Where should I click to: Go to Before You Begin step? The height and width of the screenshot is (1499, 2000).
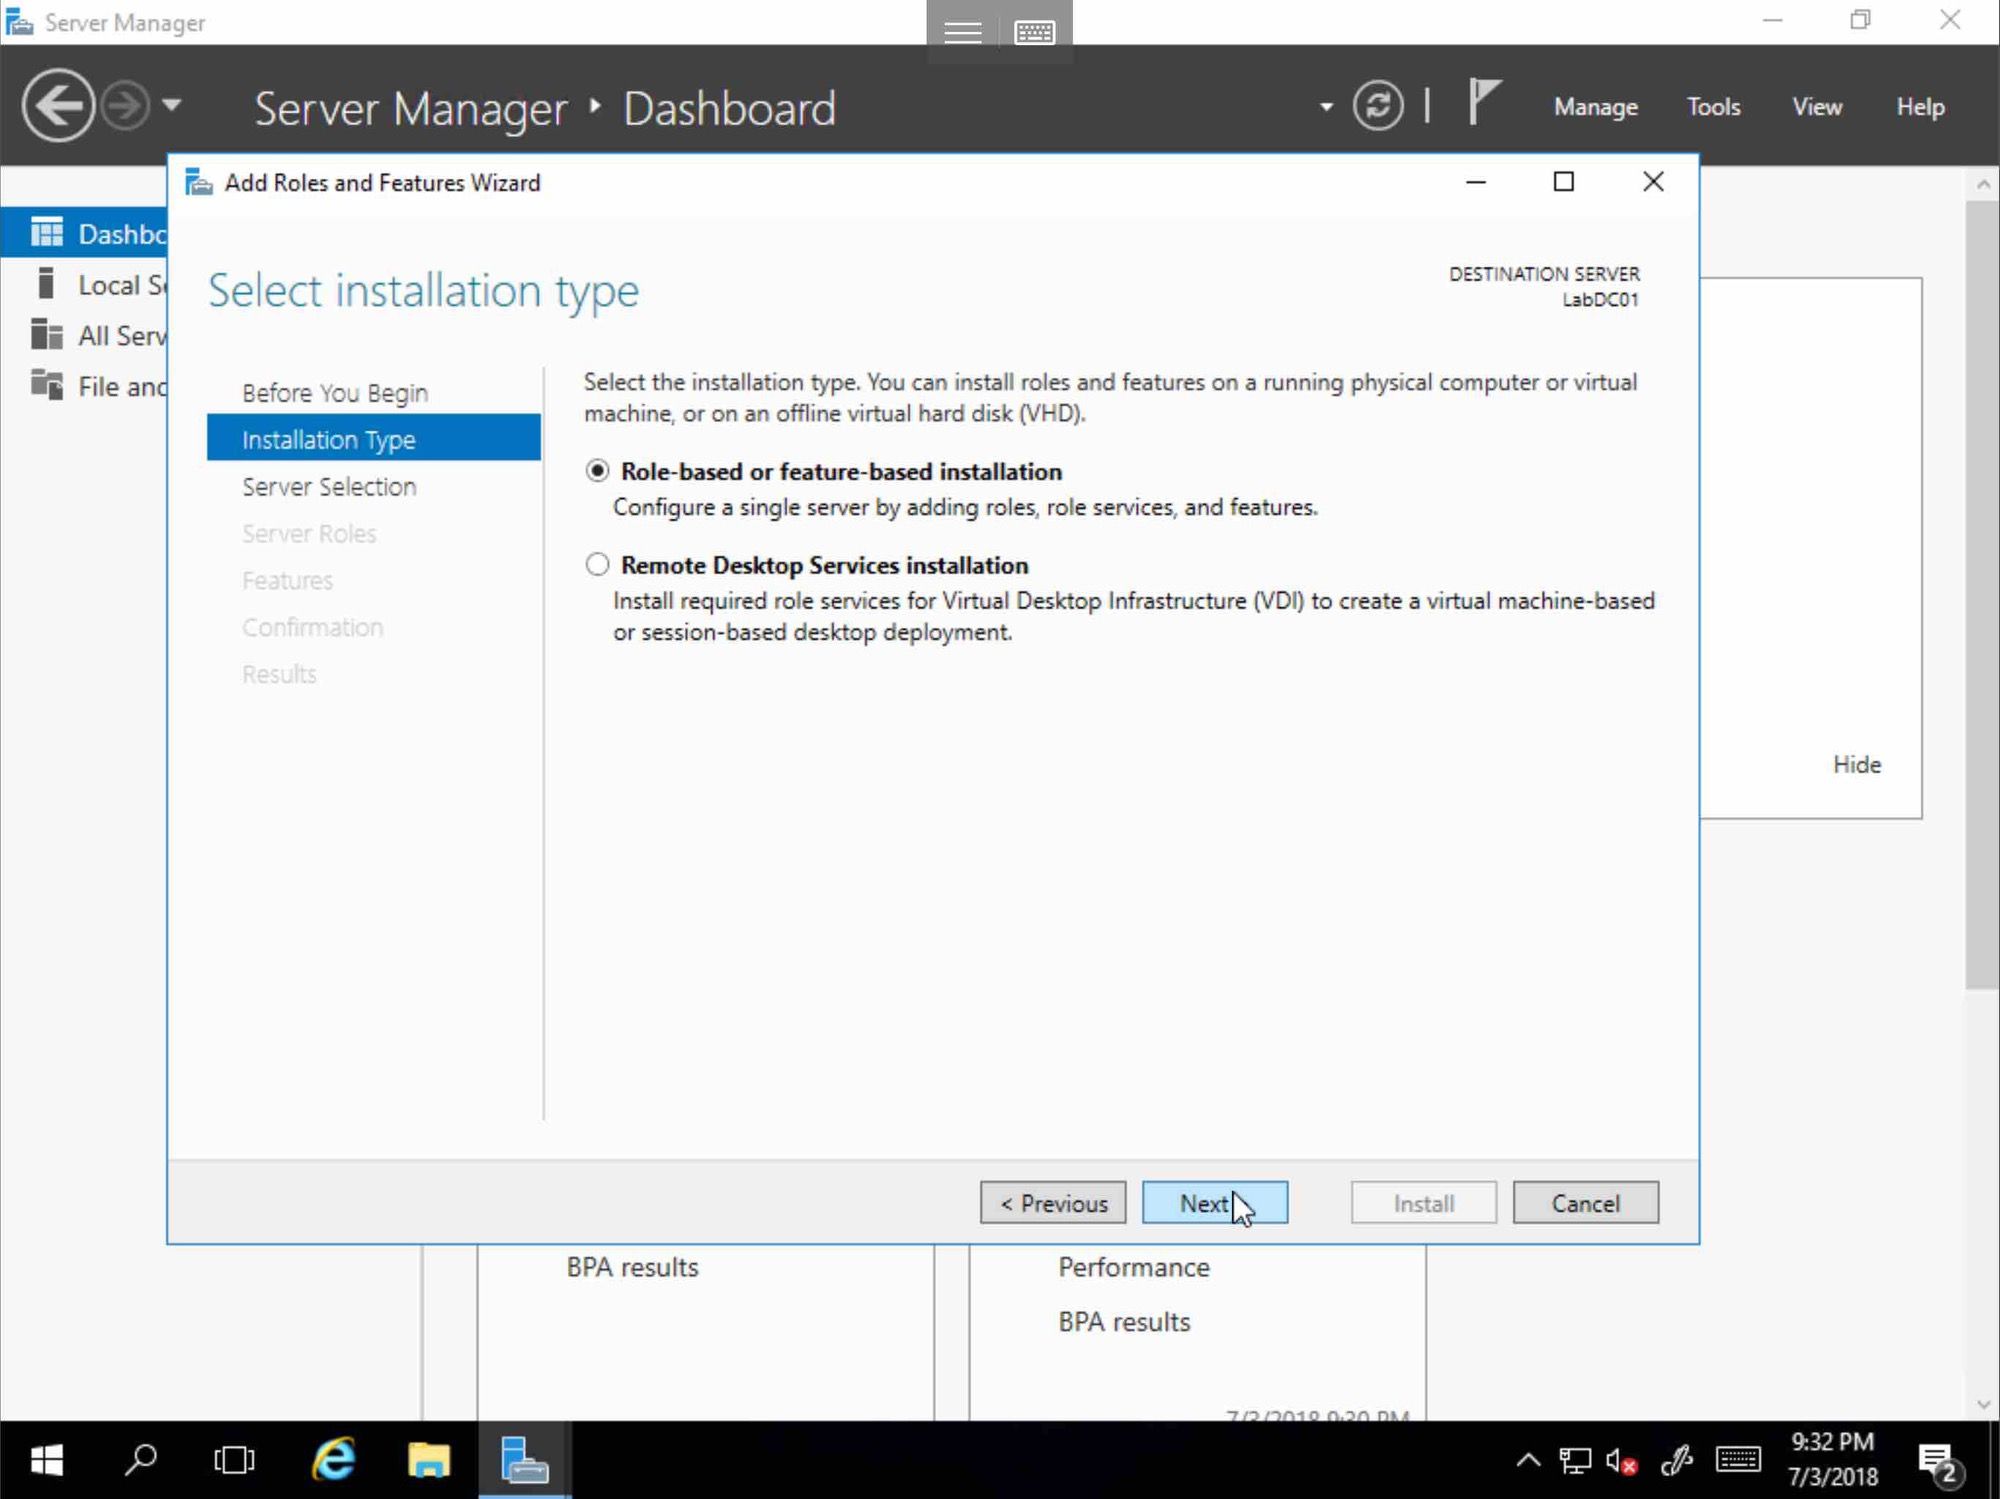(x=335, y=393)
